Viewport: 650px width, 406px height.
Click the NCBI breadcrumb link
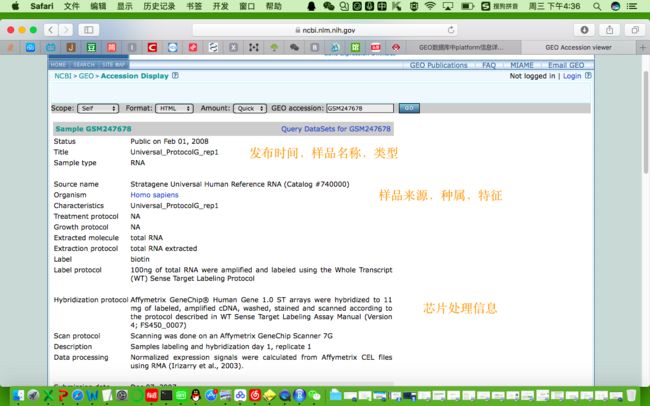pos(63,76)
